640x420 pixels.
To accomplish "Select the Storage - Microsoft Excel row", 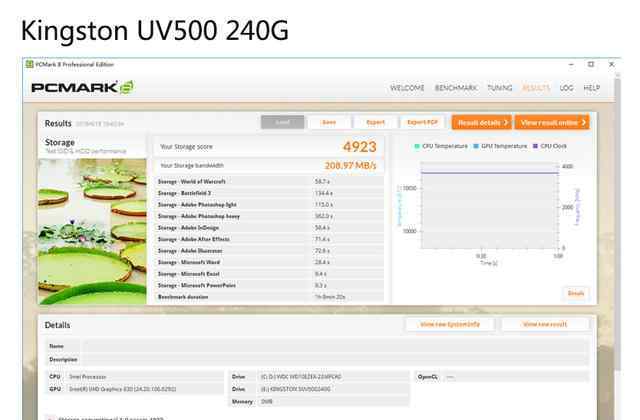I will (x=269, y=274).
